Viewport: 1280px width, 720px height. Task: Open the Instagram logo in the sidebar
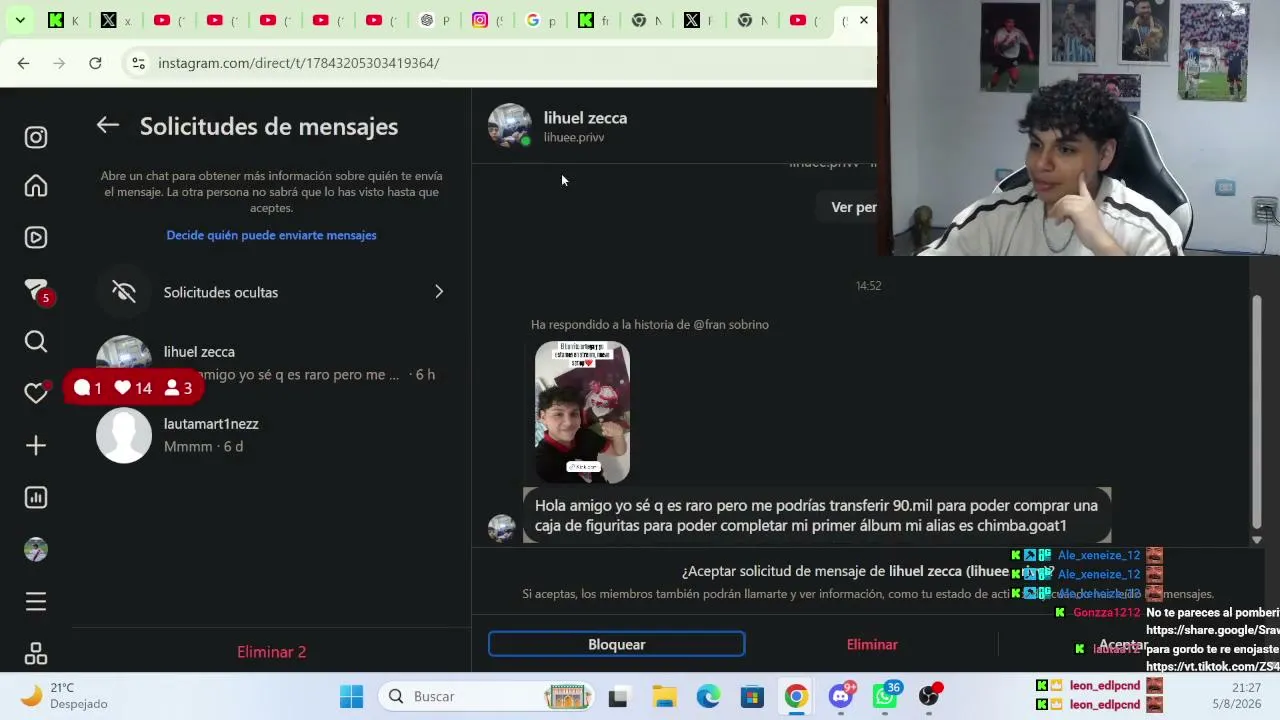[36, 137]
